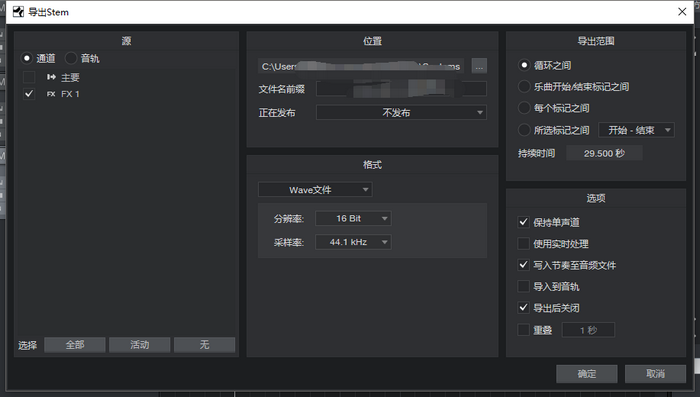
Task: Cancel dialog with 取消 button
Action: pyautogui.click(x=655, y=374)
